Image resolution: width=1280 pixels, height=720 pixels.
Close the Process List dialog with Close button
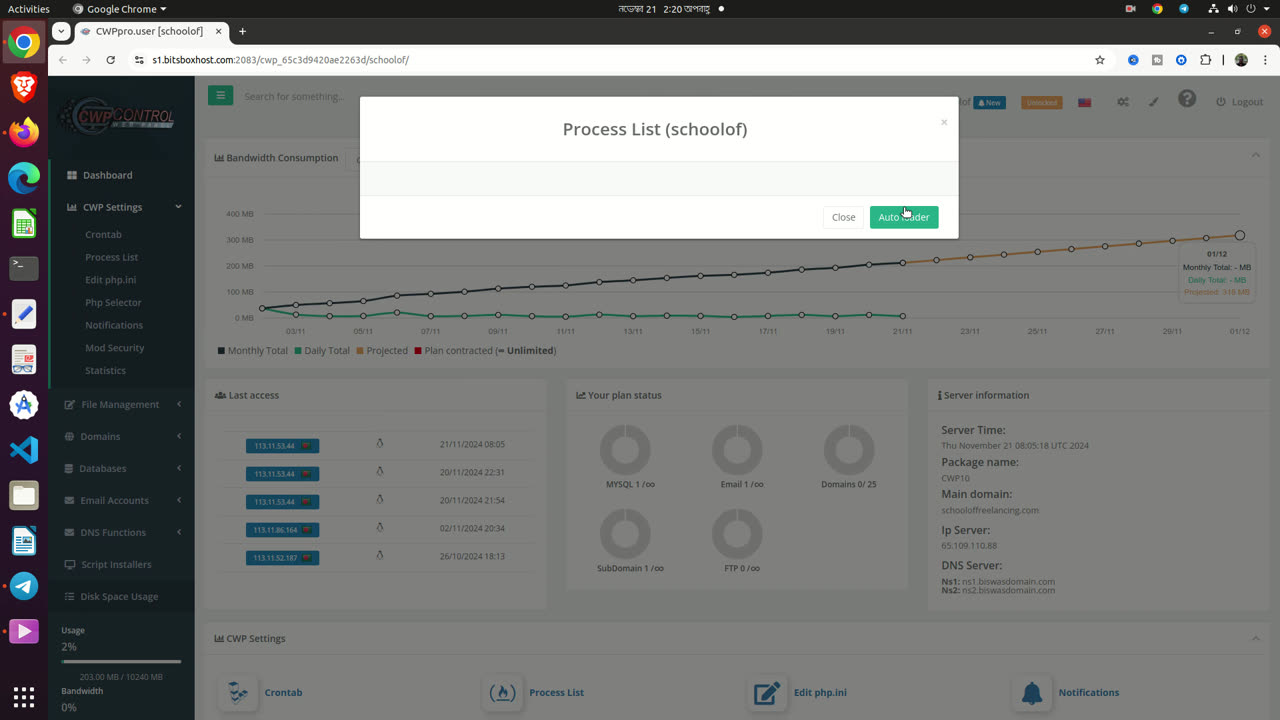pos(843,217)
